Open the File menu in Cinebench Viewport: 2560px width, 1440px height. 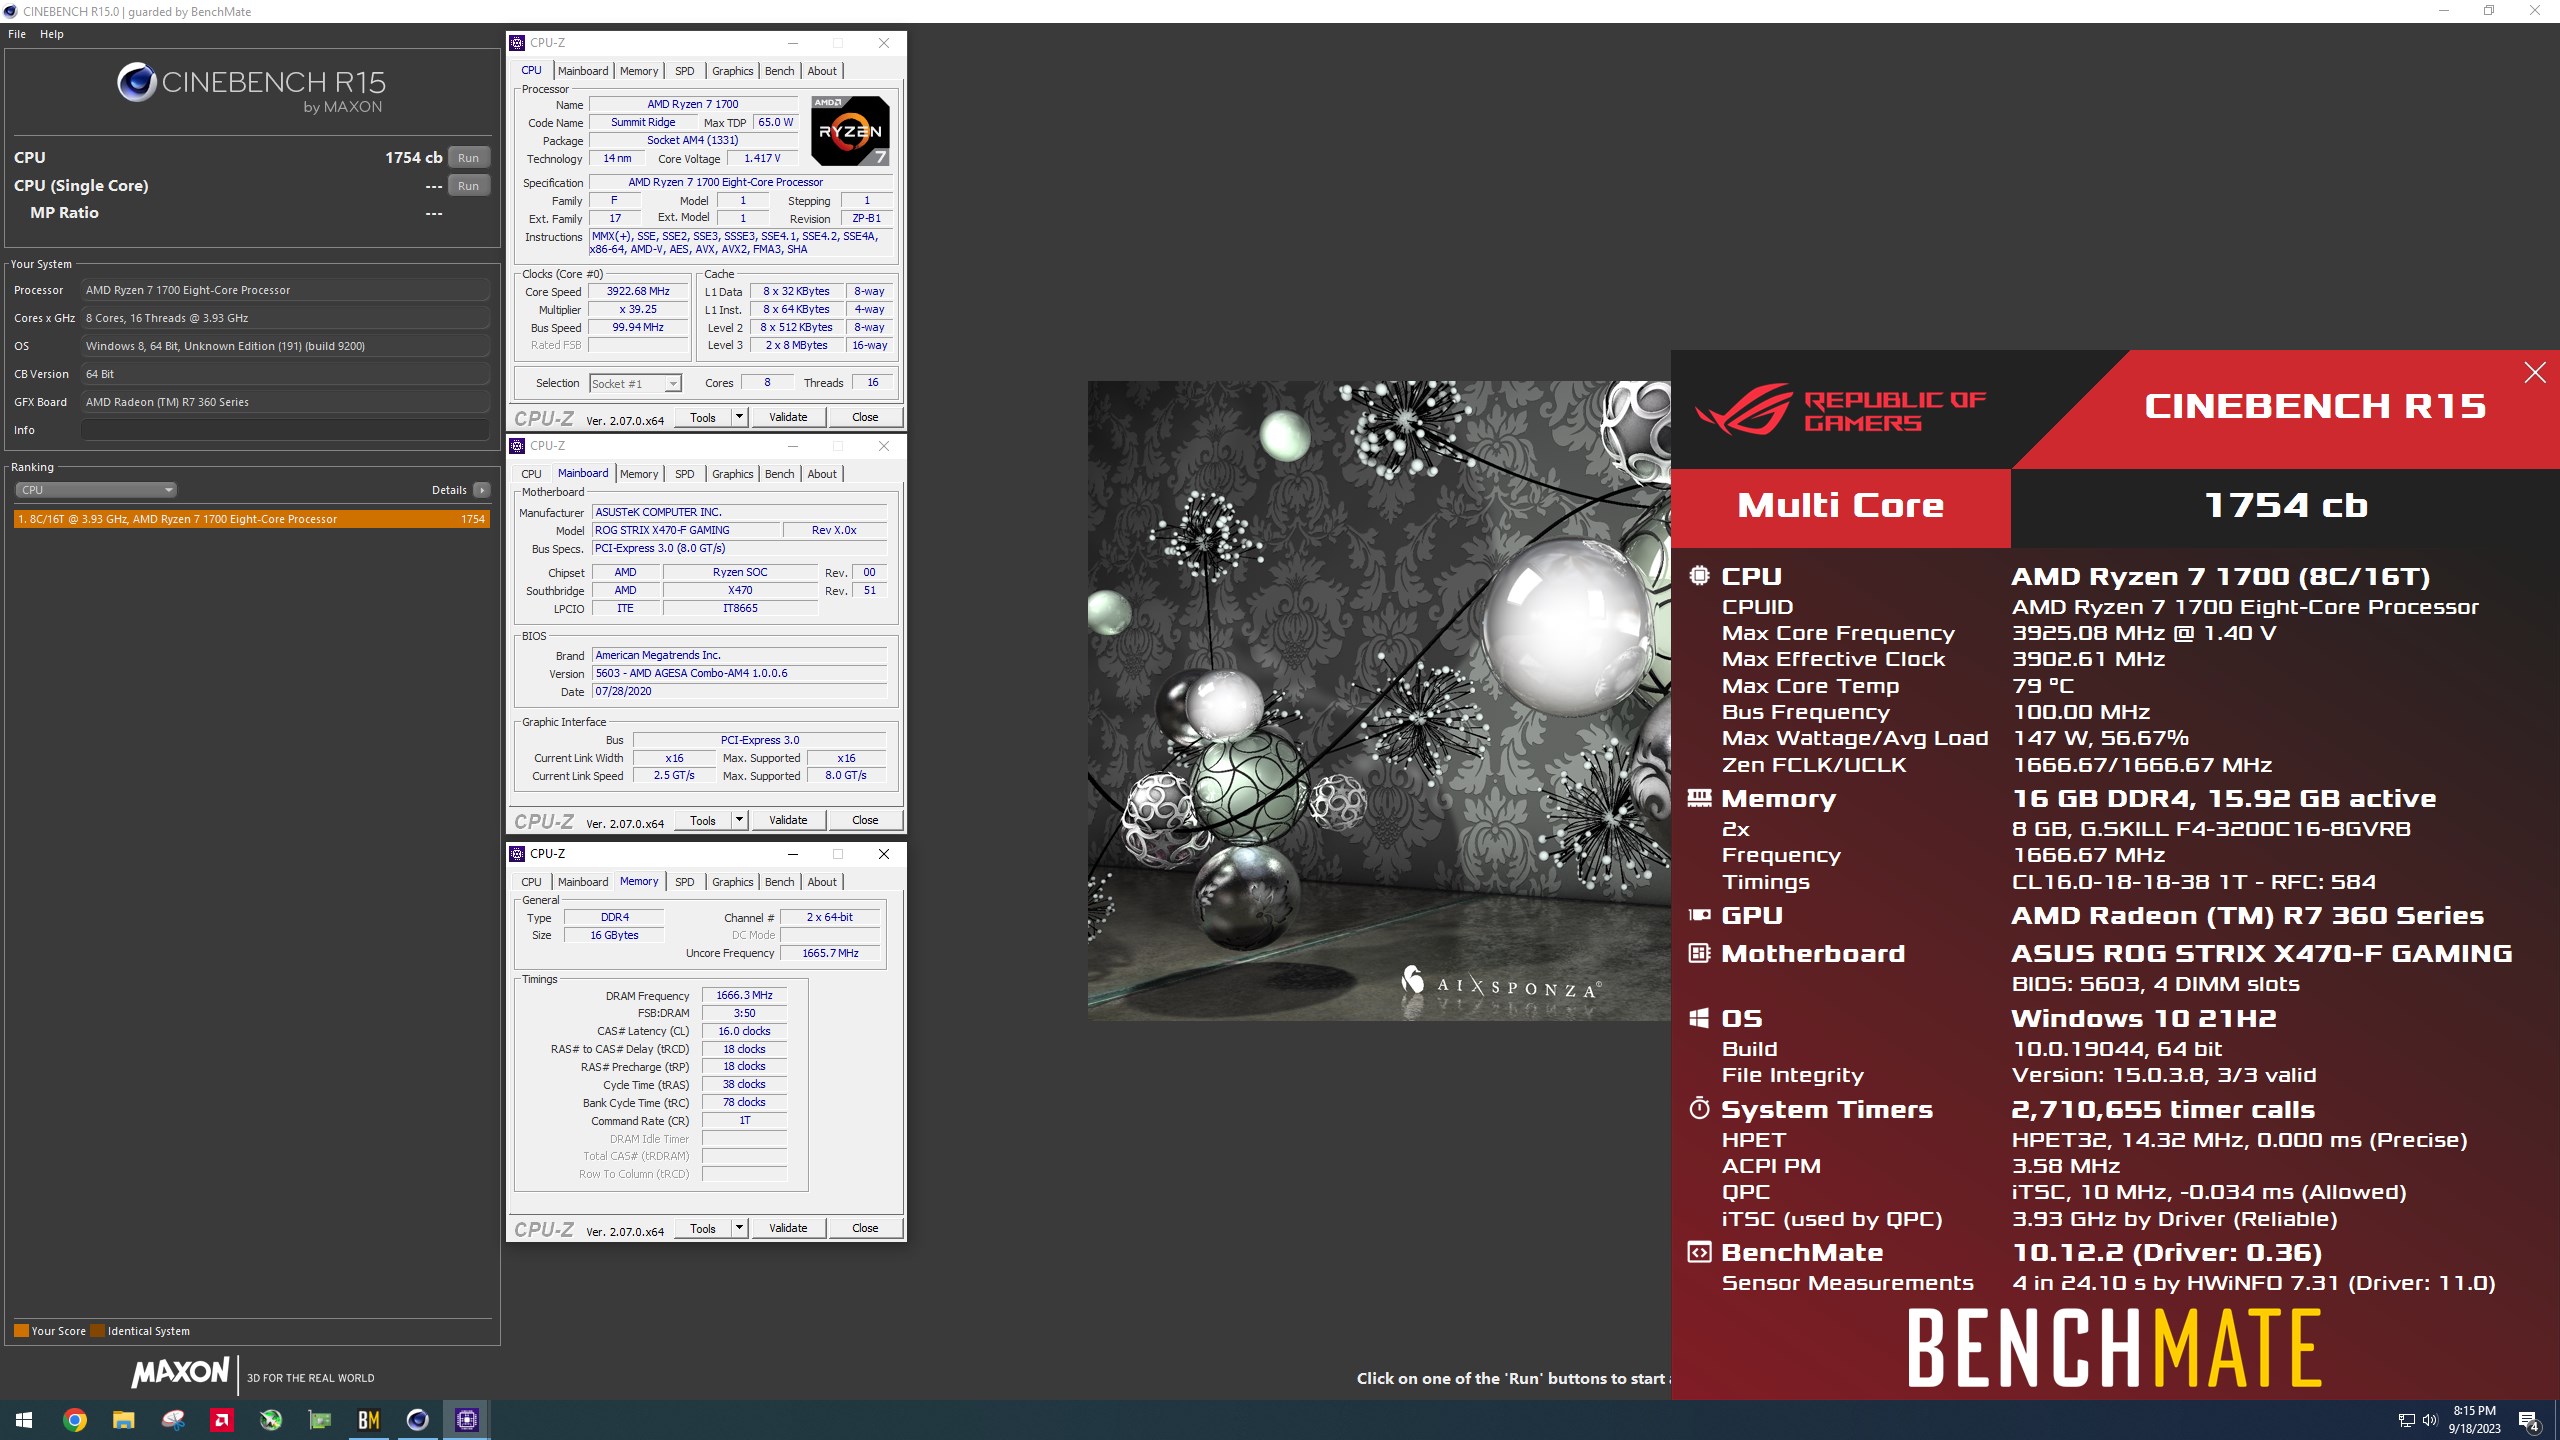(x=17, y=34)
